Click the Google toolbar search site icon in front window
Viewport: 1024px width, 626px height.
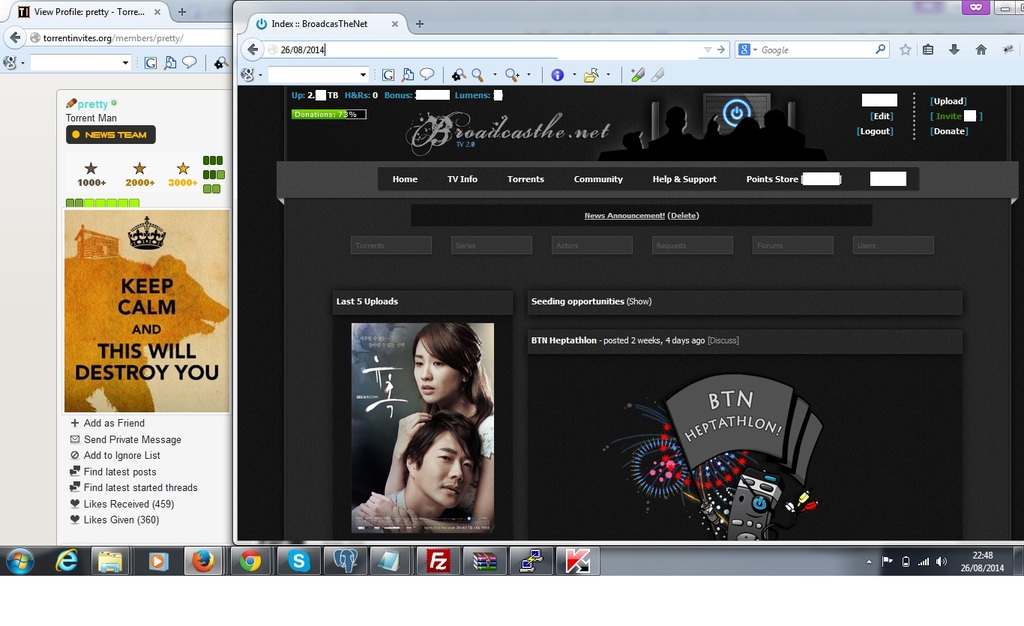click(388, 75)
